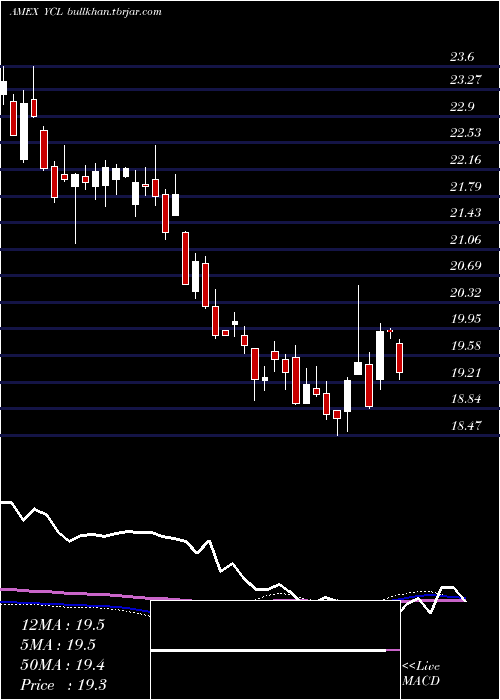The image size is (500, 700).
Task: Click the white MACD histogram box
Action: click(x=275, y=650)
